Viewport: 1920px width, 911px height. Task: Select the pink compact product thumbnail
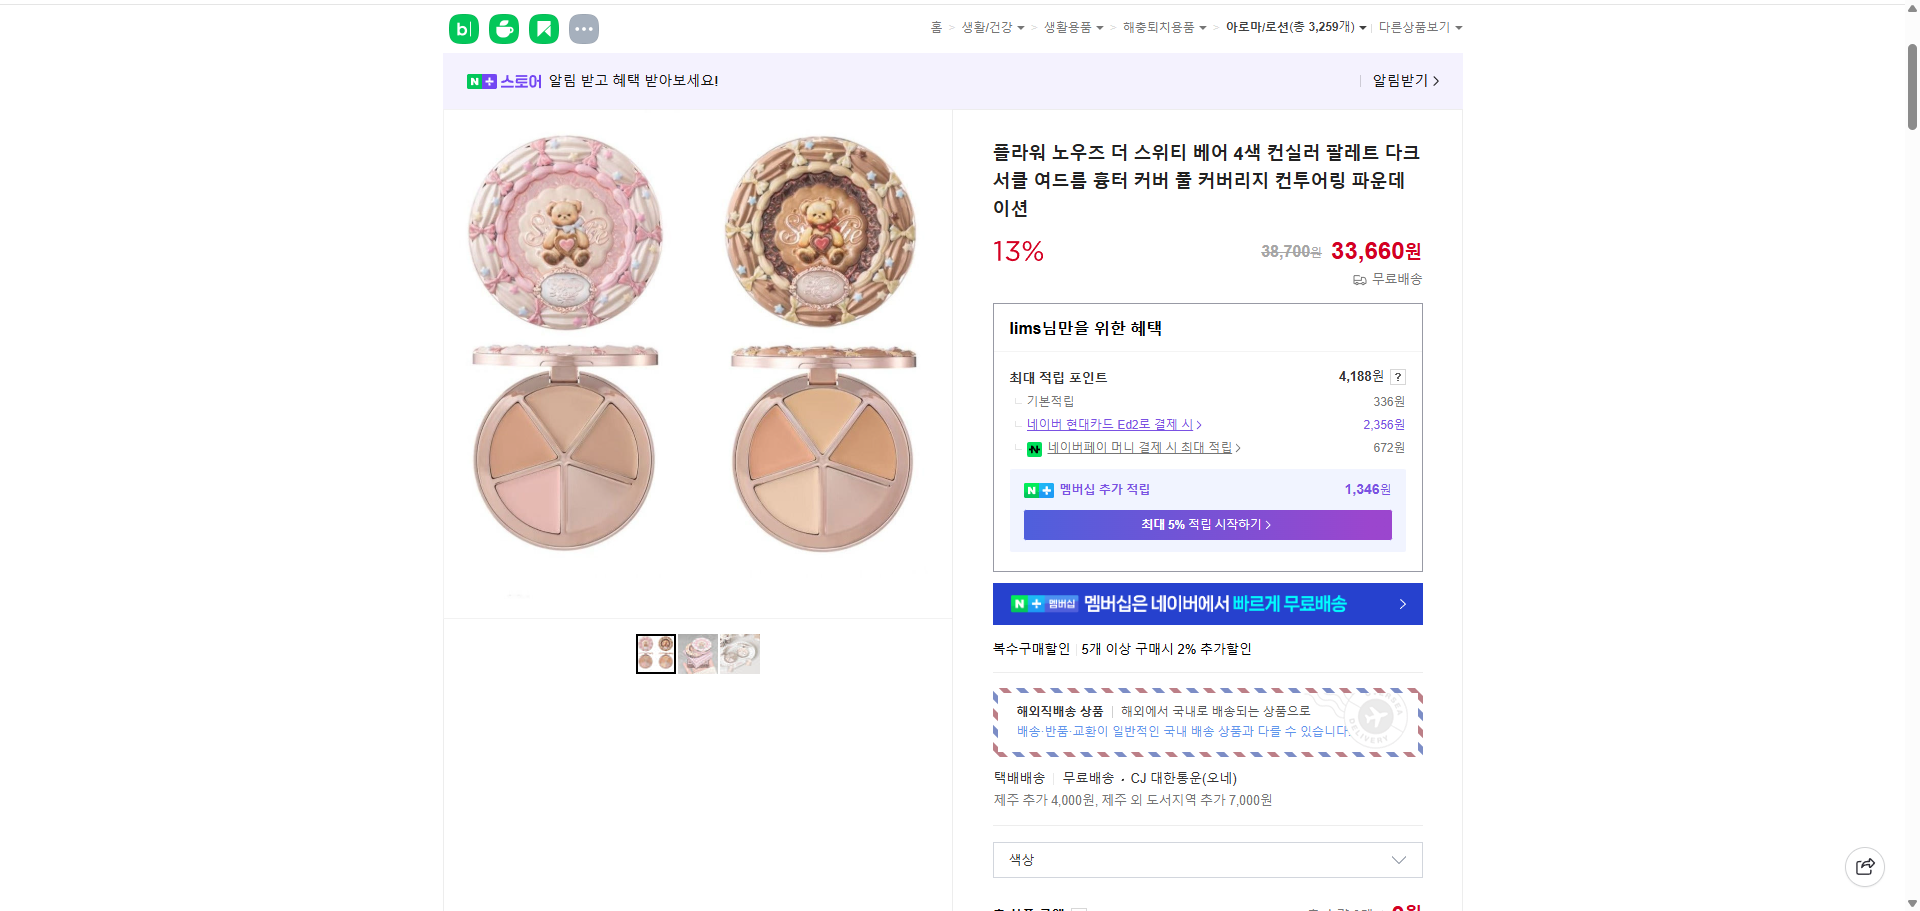(697, 653)
